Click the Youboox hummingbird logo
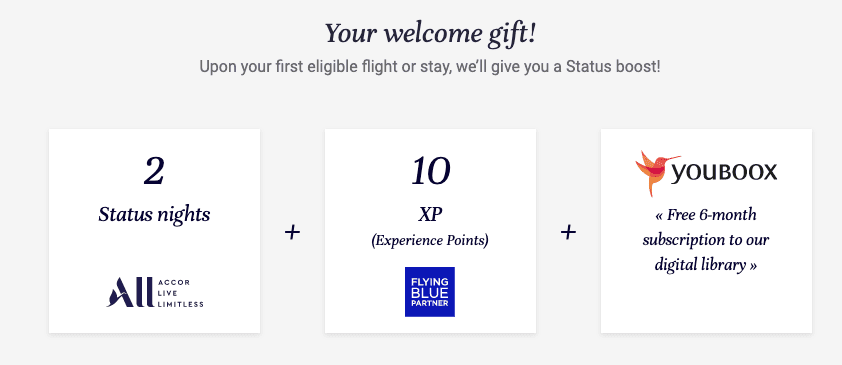The height and width of the screenshot is (365, 842). click(x=650, y=173)
